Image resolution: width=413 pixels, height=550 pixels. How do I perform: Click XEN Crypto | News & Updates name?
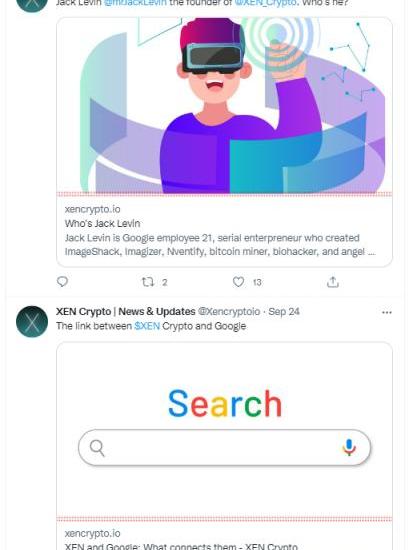click(x=126, y=311)
